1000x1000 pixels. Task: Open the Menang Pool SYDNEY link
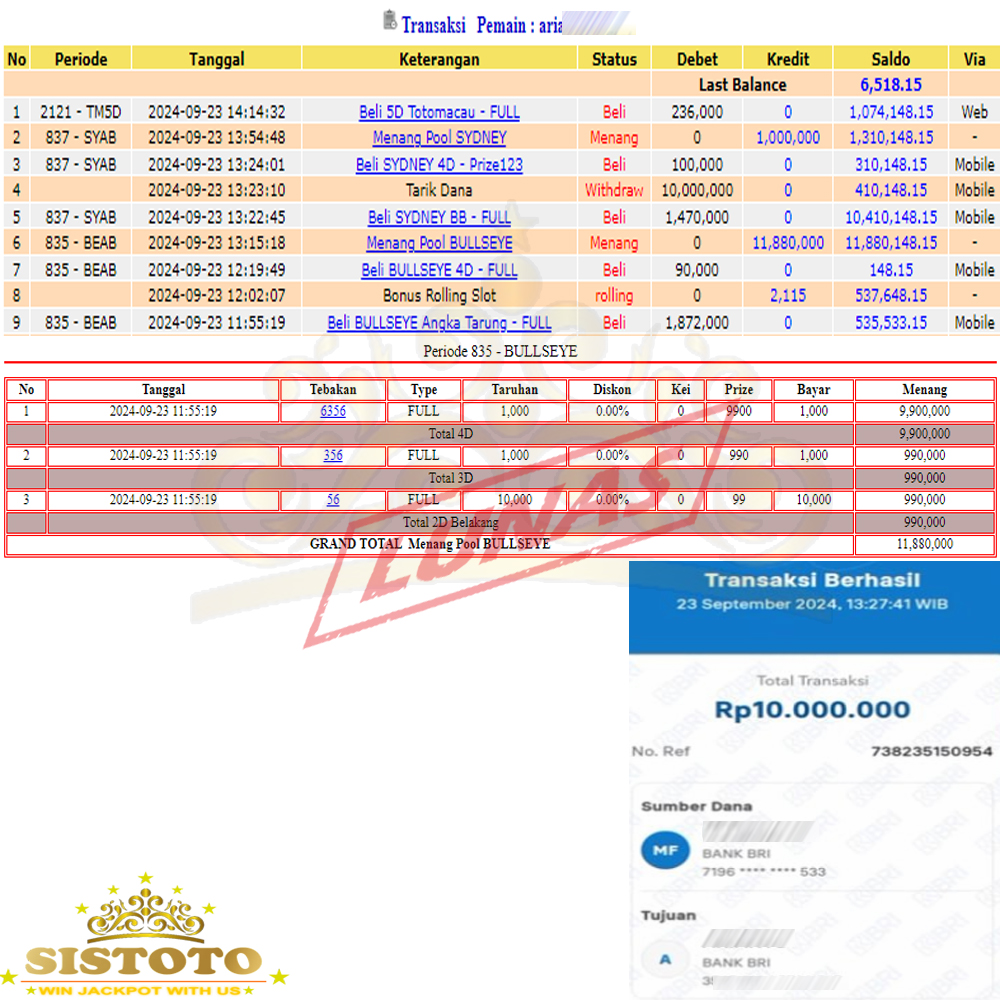[439, 138]
